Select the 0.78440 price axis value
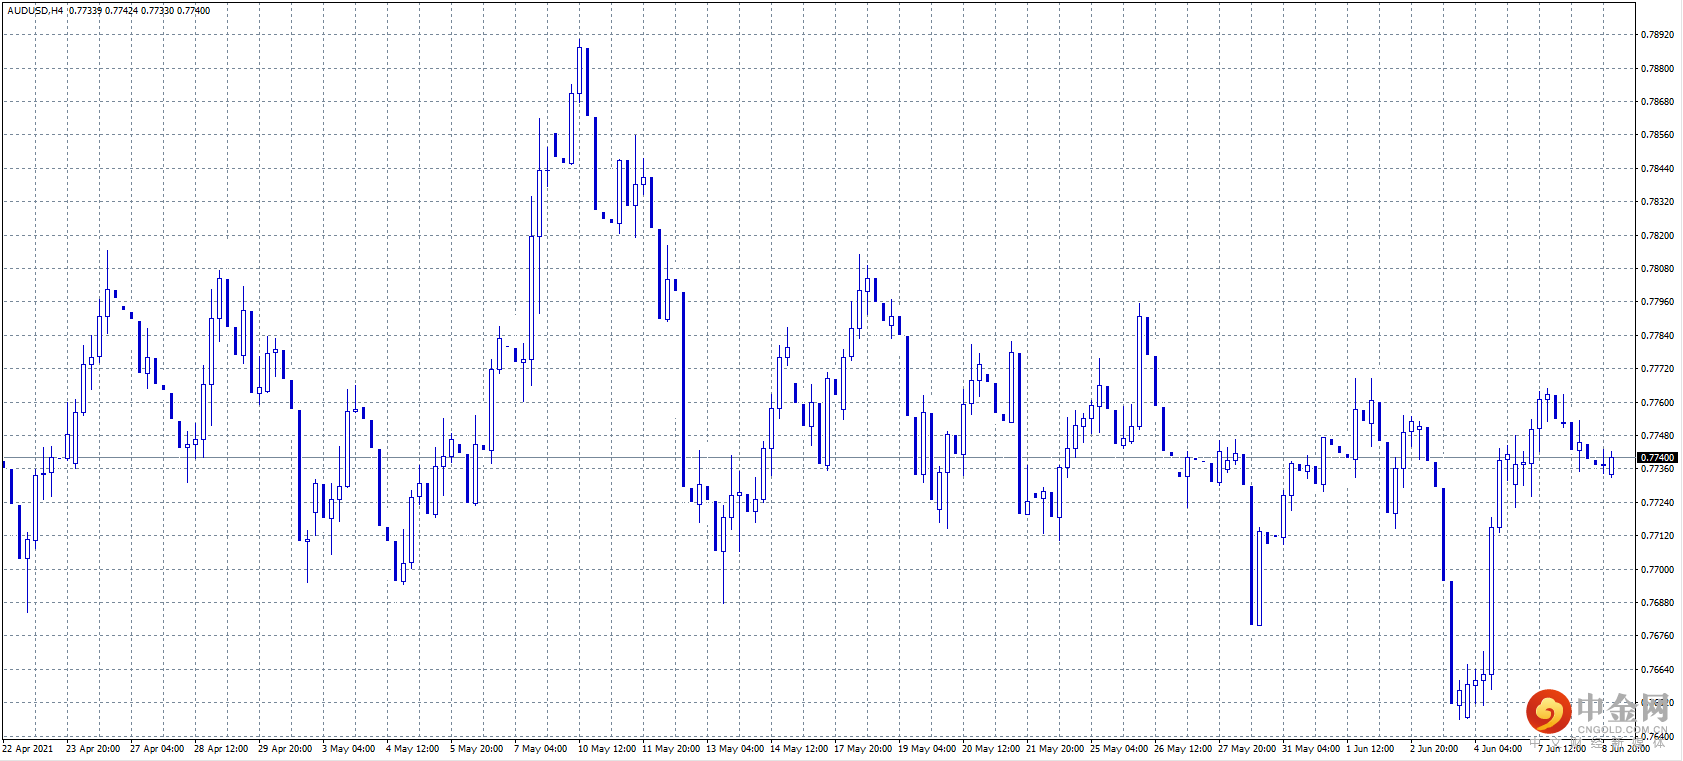Screen dimensions: 1683x761 pos(1657,169)
